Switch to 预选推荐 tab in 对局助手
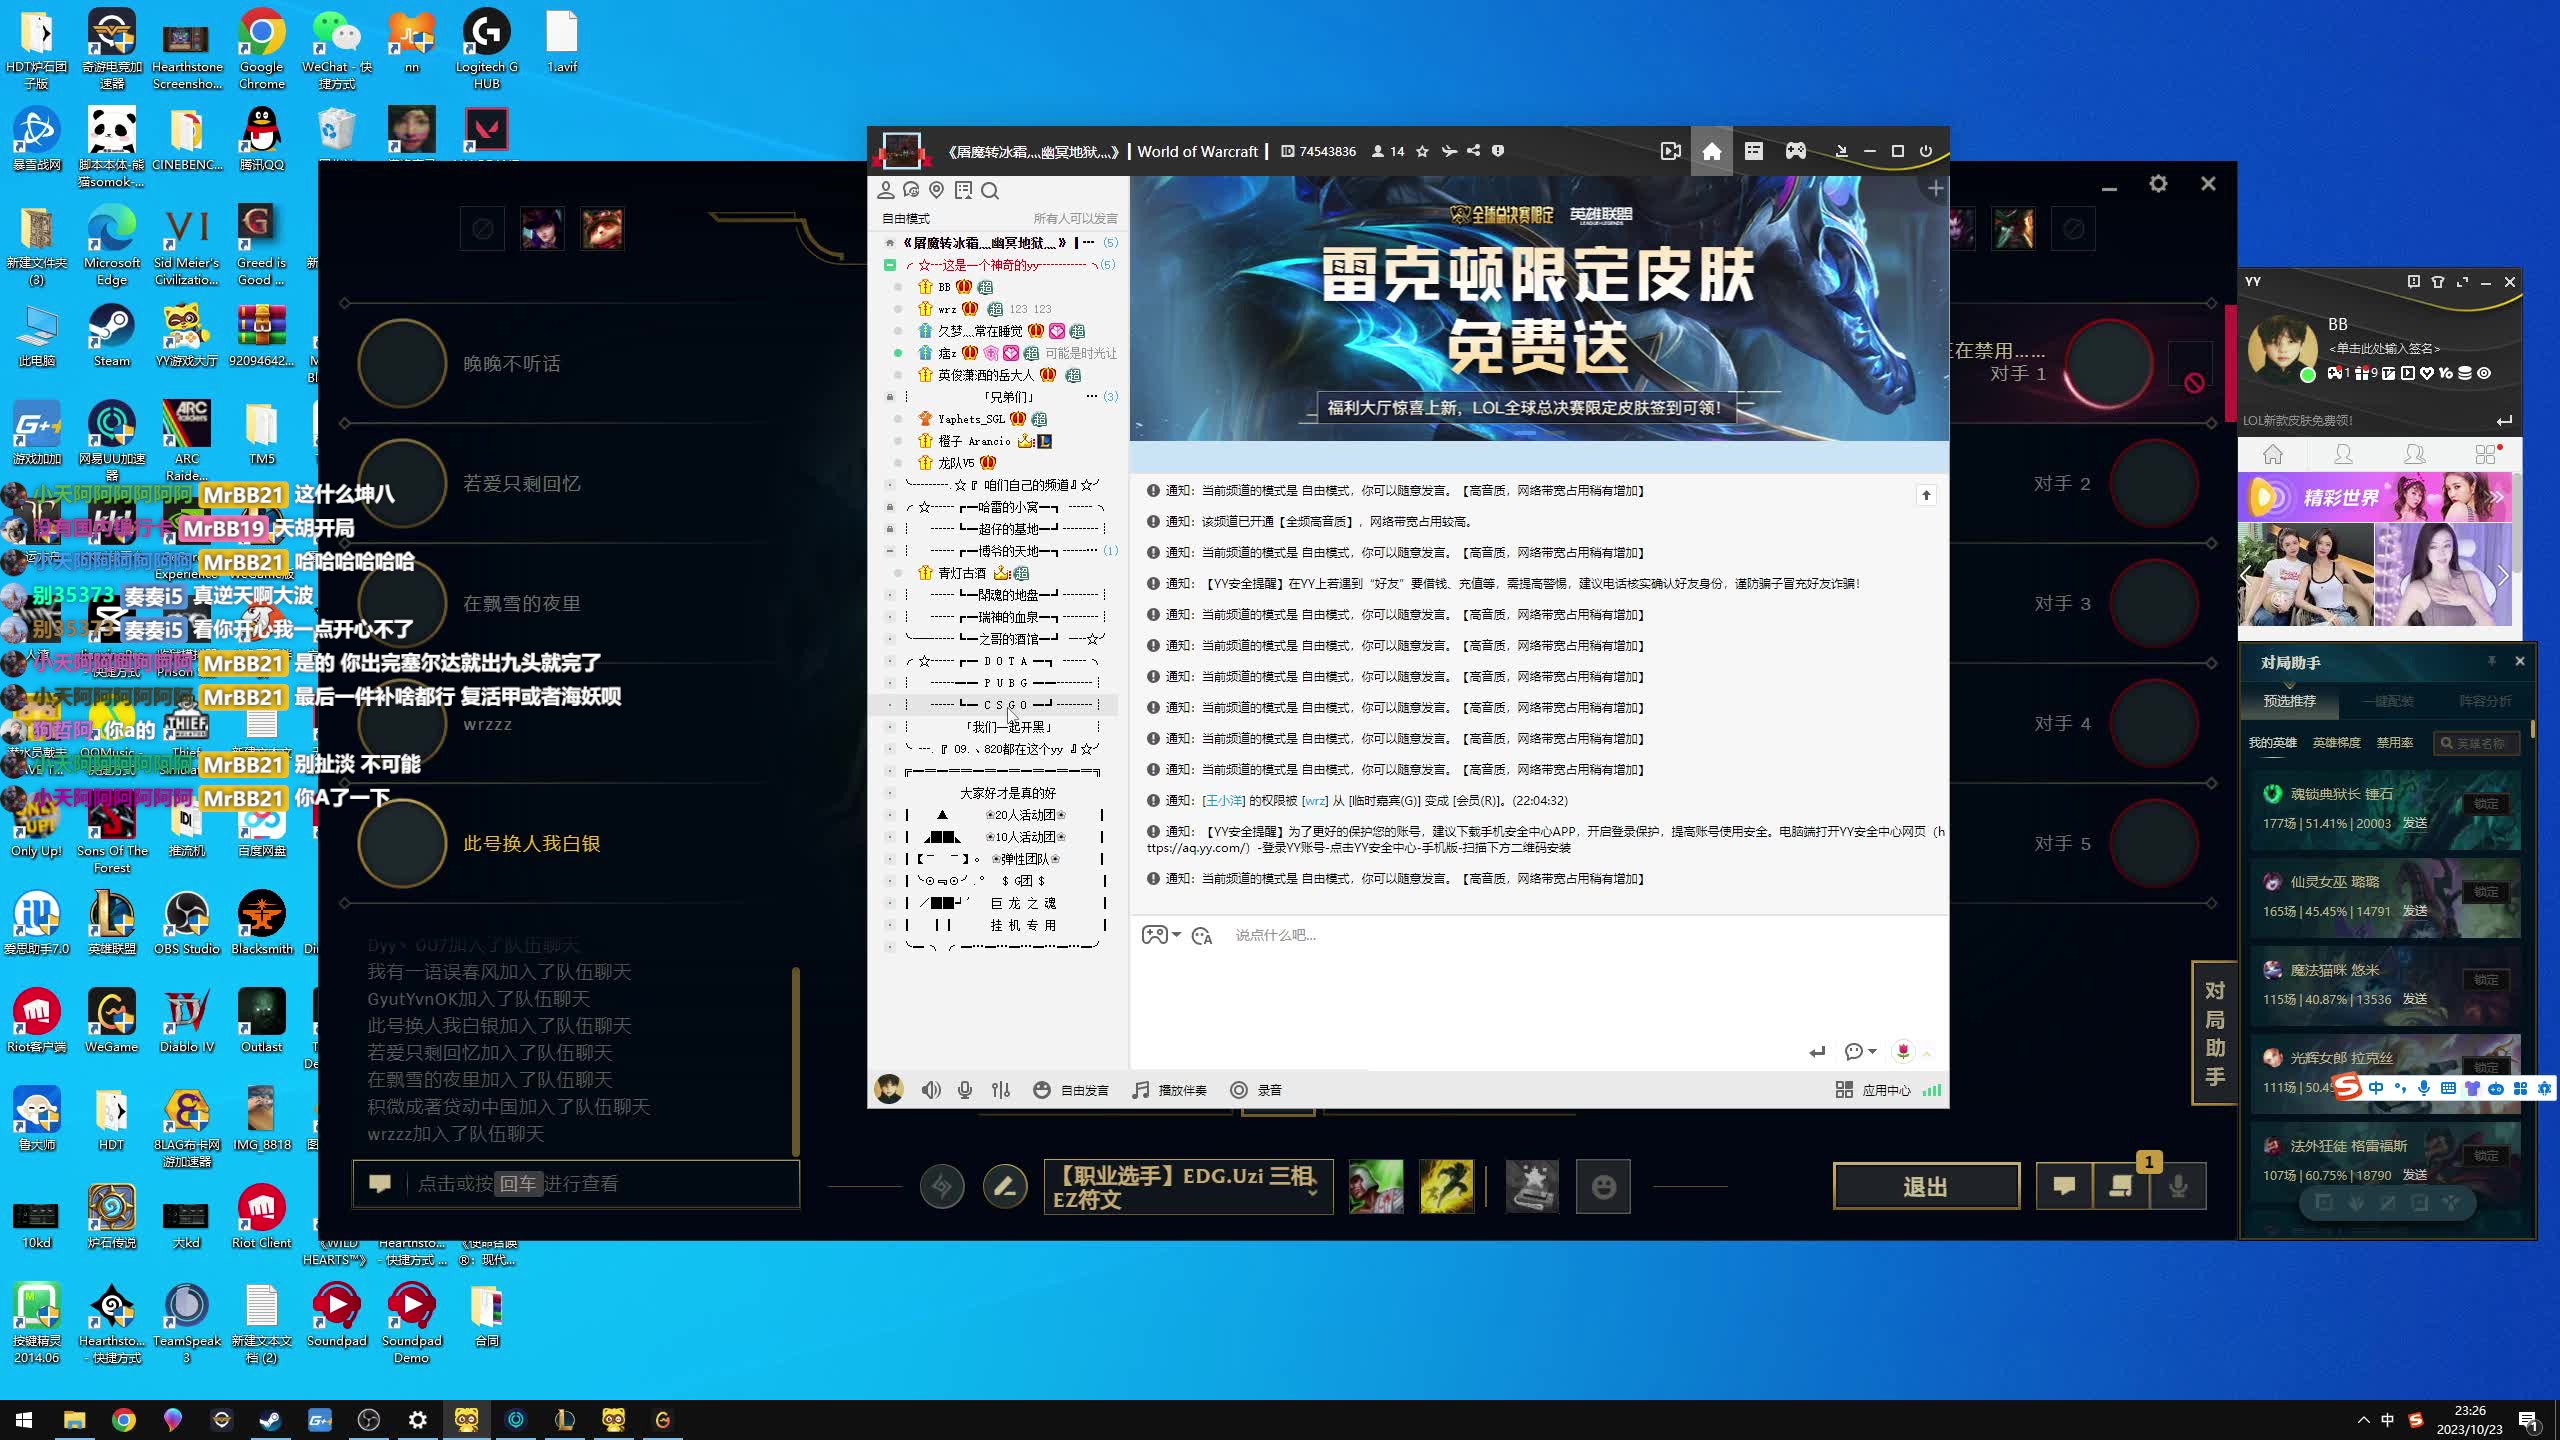 coord(2289,701)
